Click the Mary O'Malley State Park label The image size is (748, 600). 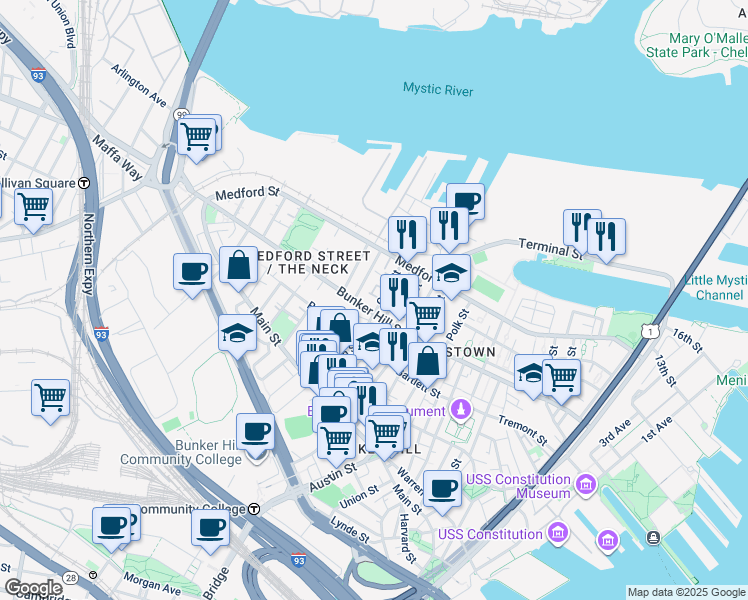[x=696, y=45]
